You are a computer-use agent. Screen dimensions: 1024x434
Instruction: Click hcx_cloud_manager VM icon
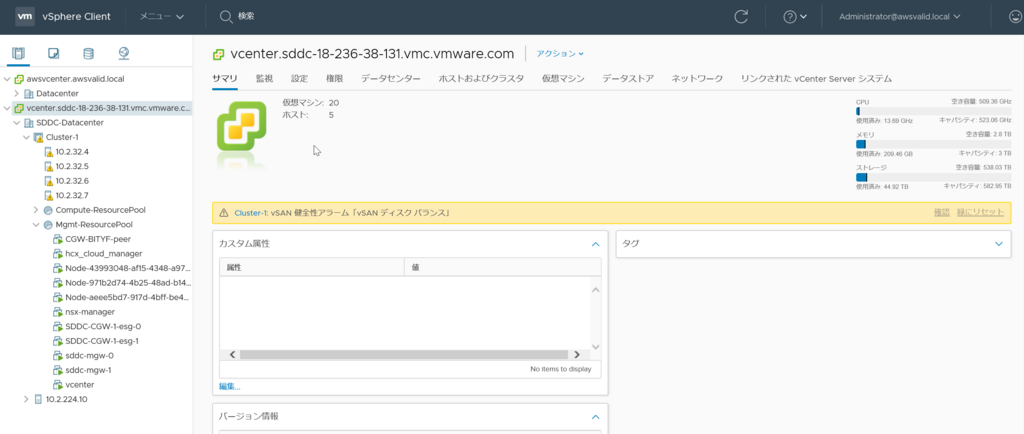click(57, 253)
